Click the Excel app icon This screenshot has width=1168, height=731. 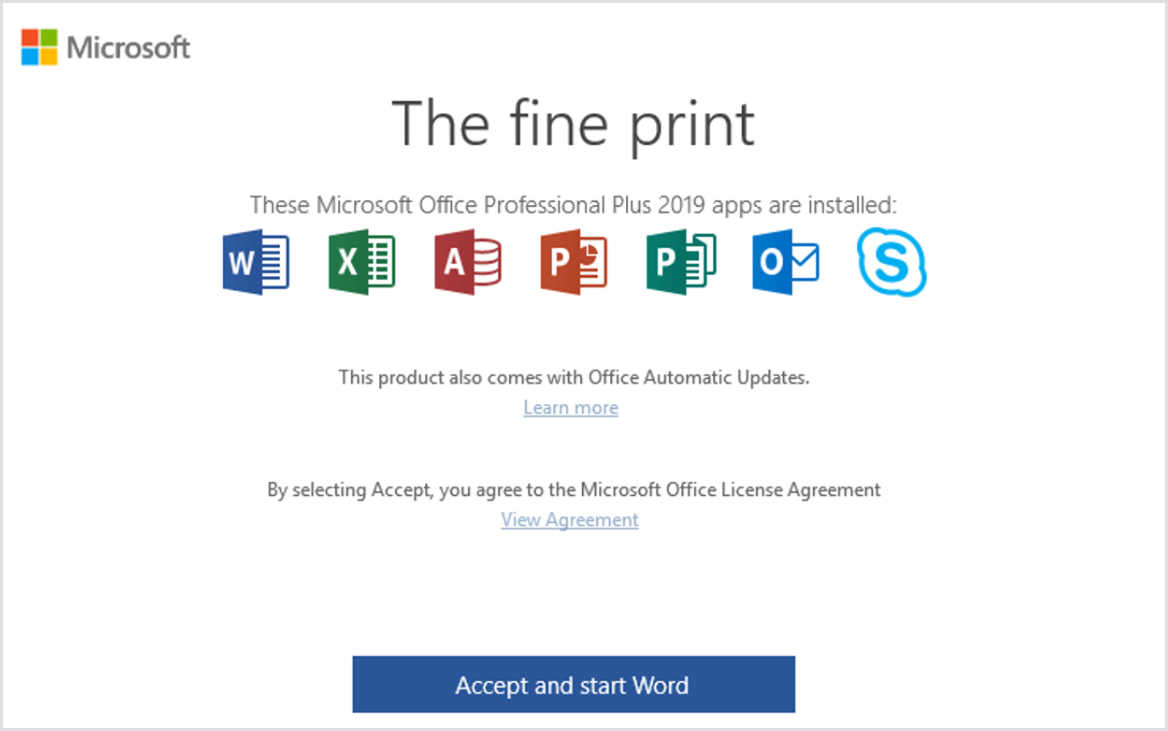(x=362, y=262)
